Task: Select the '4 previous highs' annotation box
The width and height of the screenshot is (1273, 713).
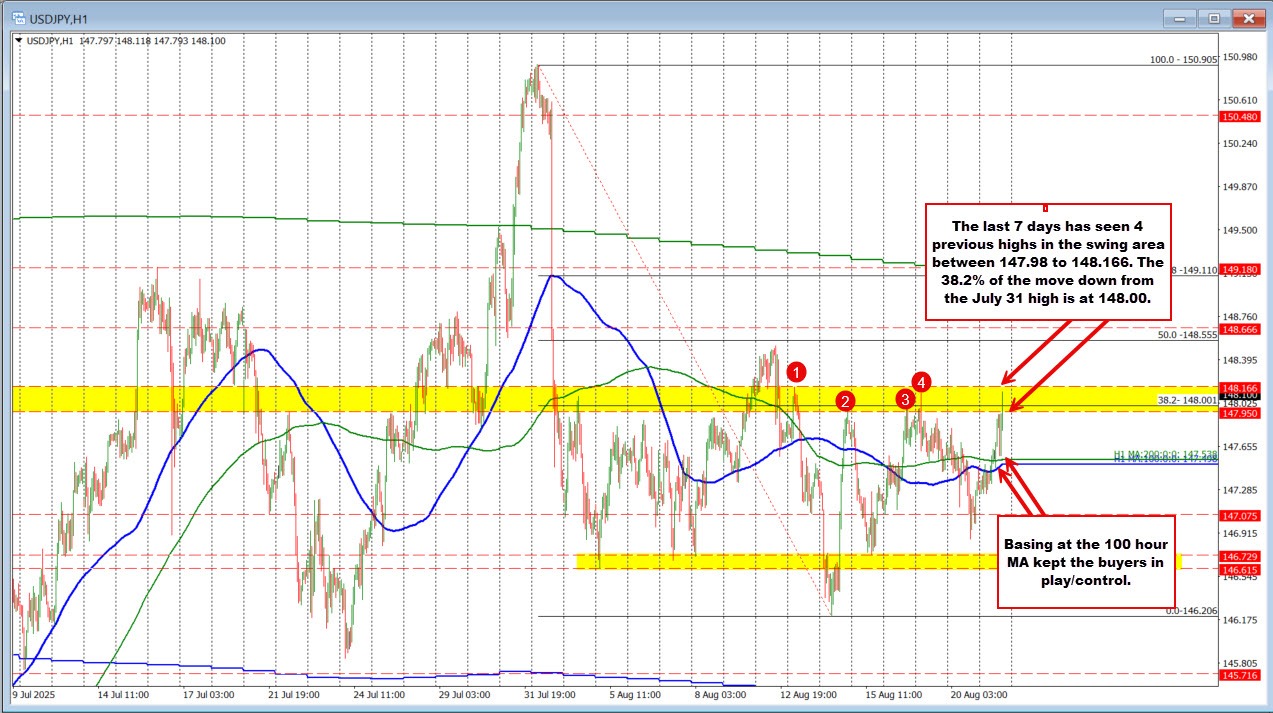Action: click(1046, 260)
